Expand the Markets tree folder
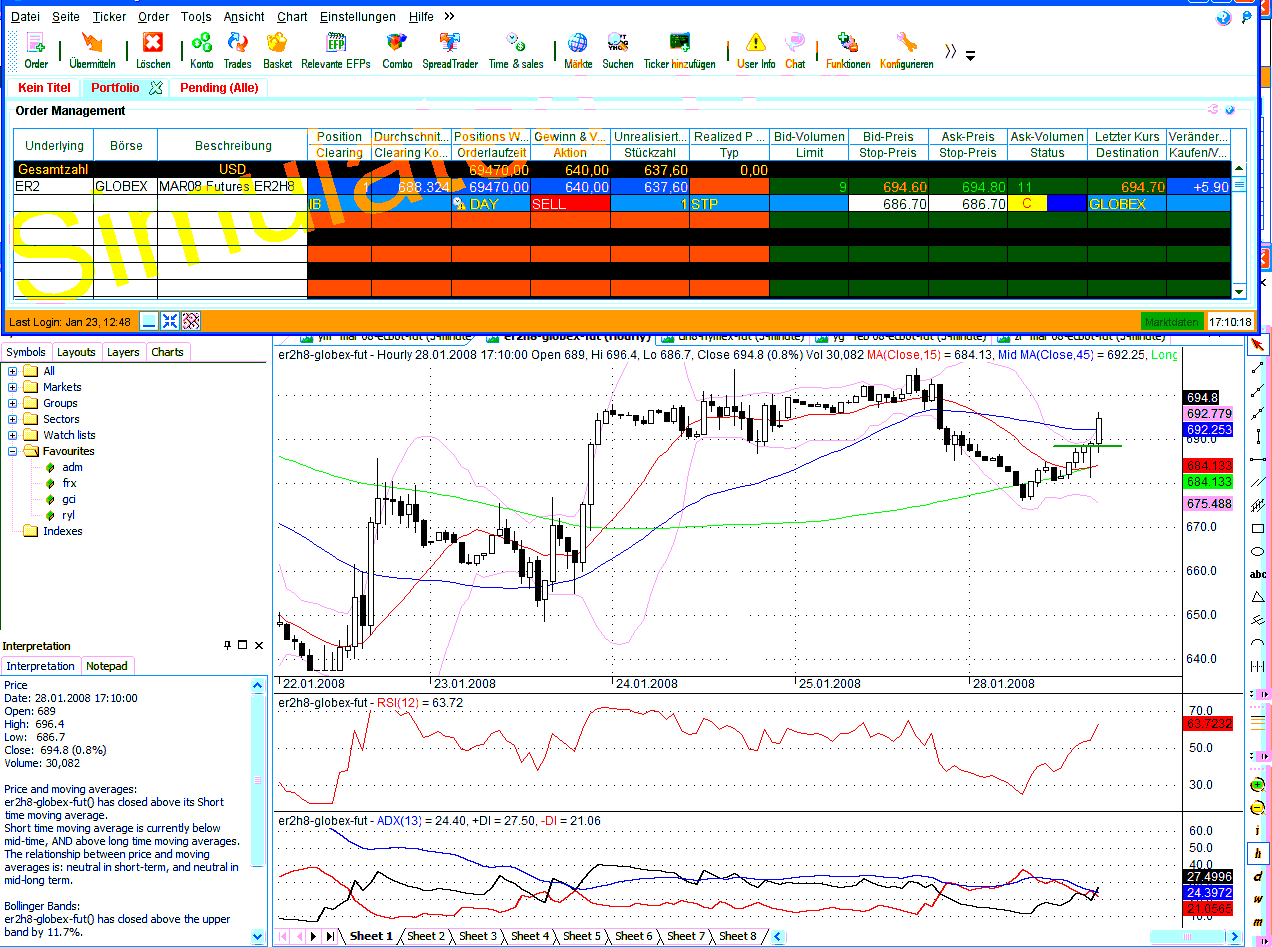 pos(13,387)
